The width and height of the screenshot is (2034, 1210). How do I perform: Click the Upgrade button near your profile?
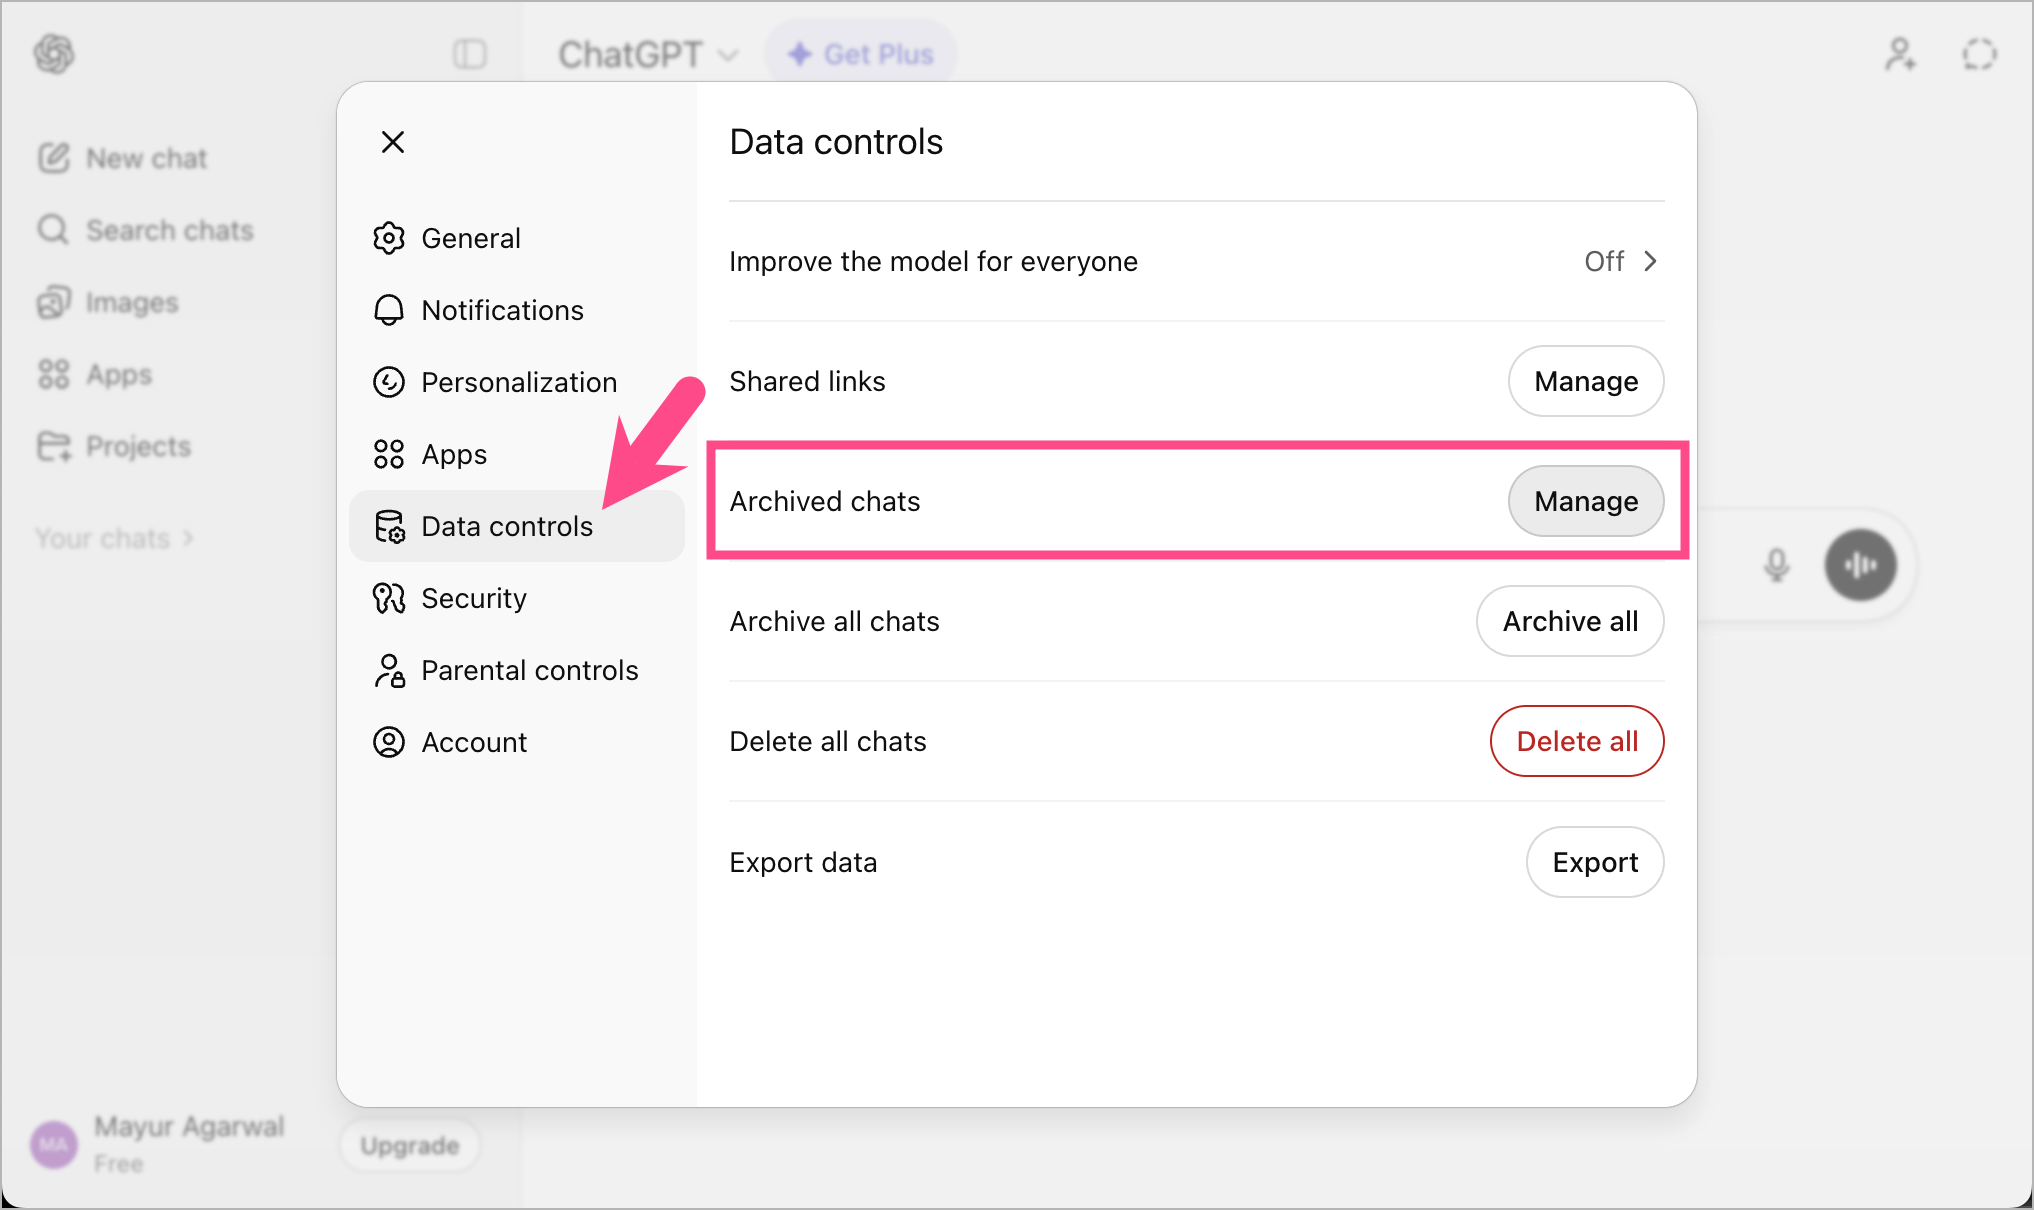pos(408,1145)
